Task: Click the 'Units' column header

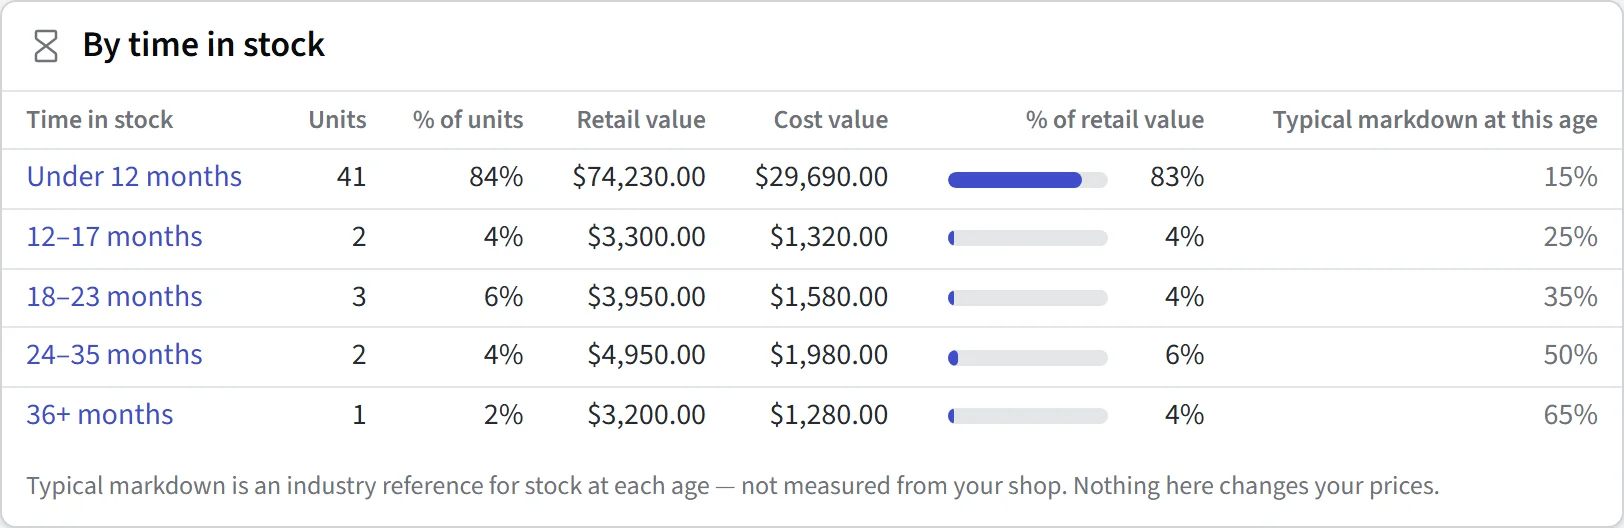Action: point(337,120)
